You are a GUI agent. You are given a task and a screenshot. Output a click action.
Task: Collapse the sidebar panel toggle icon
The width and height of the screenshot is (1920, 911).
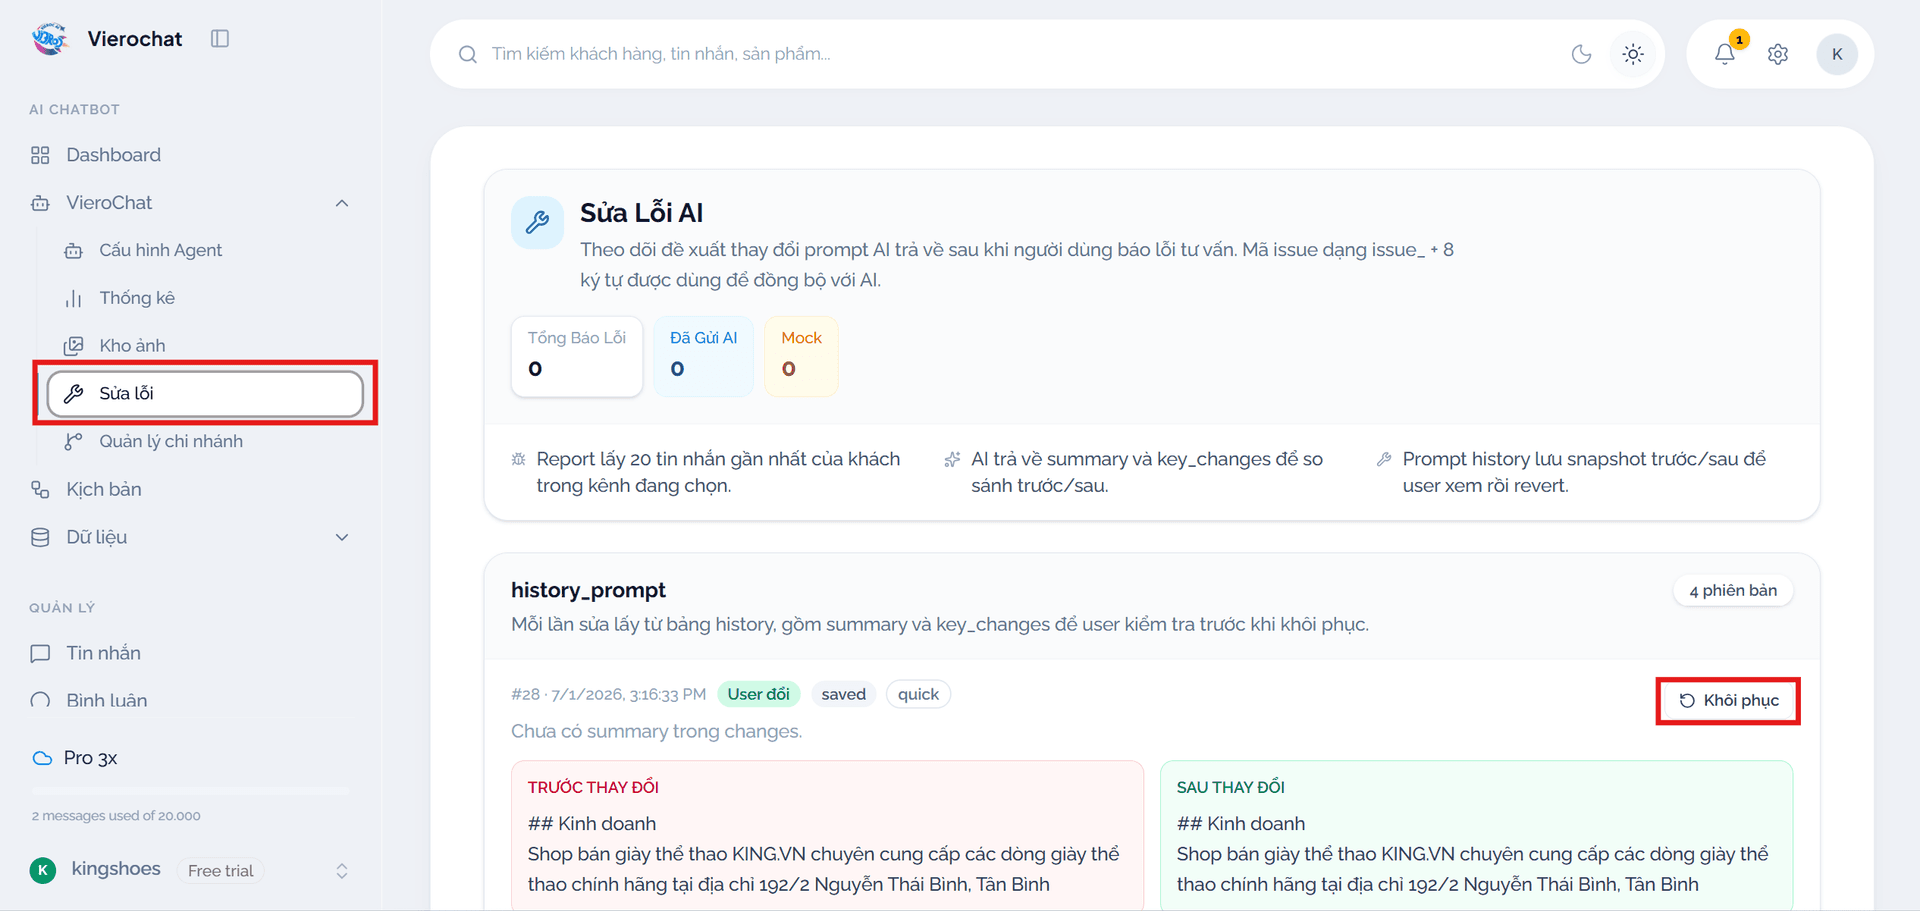tap(220, 38)
